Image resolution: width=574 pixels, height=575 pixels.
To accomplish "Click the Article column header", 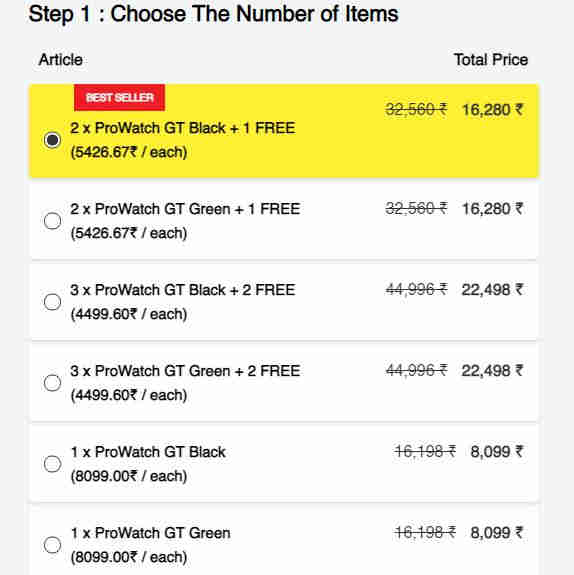I will [x=61, y=60].
